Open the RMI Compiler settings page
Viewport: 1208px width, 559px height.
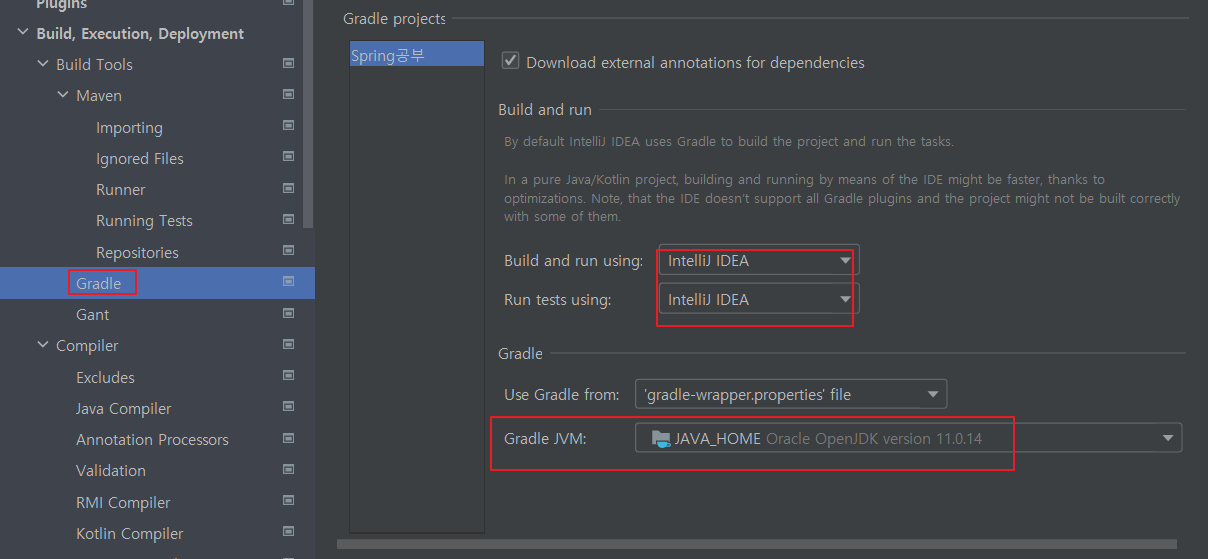(x=123, y=502)
